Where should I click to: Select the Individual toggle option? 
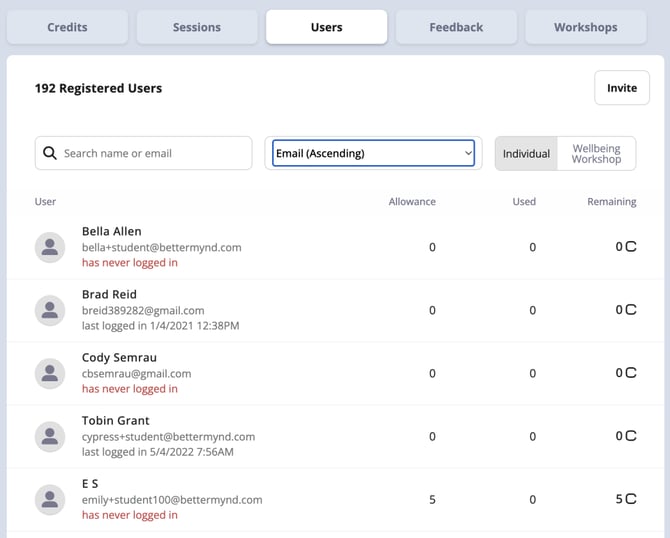tap(526, 154)
